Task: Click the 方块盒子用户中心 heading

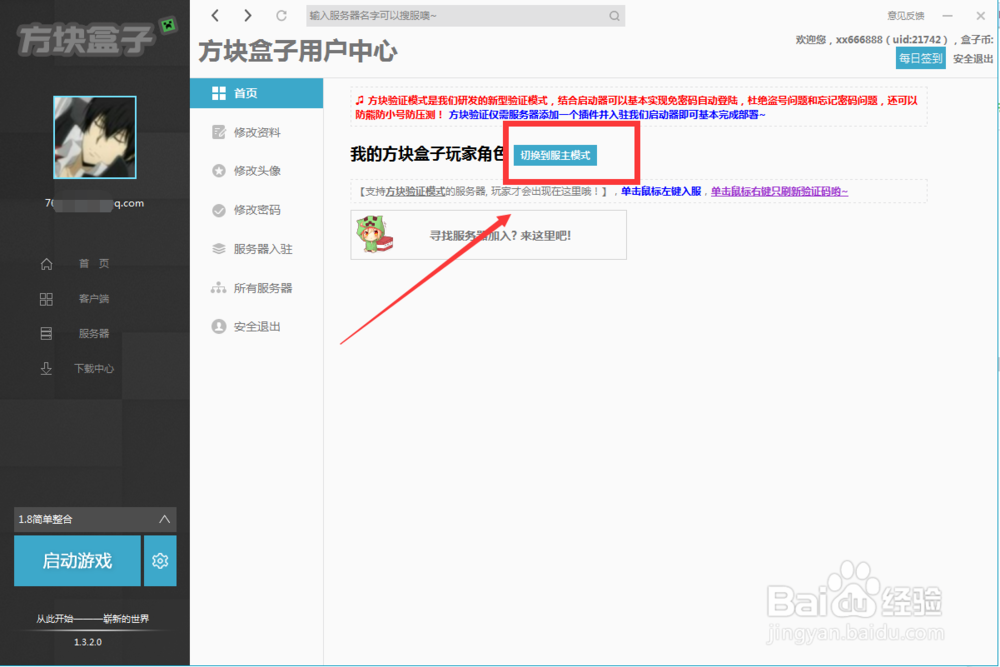Action: click(298, 52)
